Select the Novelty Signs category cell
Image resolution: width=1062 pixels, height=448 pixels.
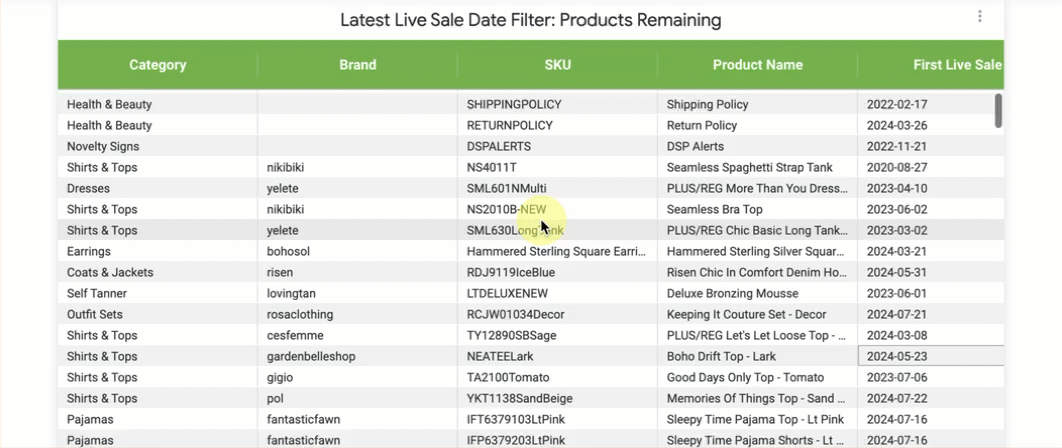[x=158, y=146]
